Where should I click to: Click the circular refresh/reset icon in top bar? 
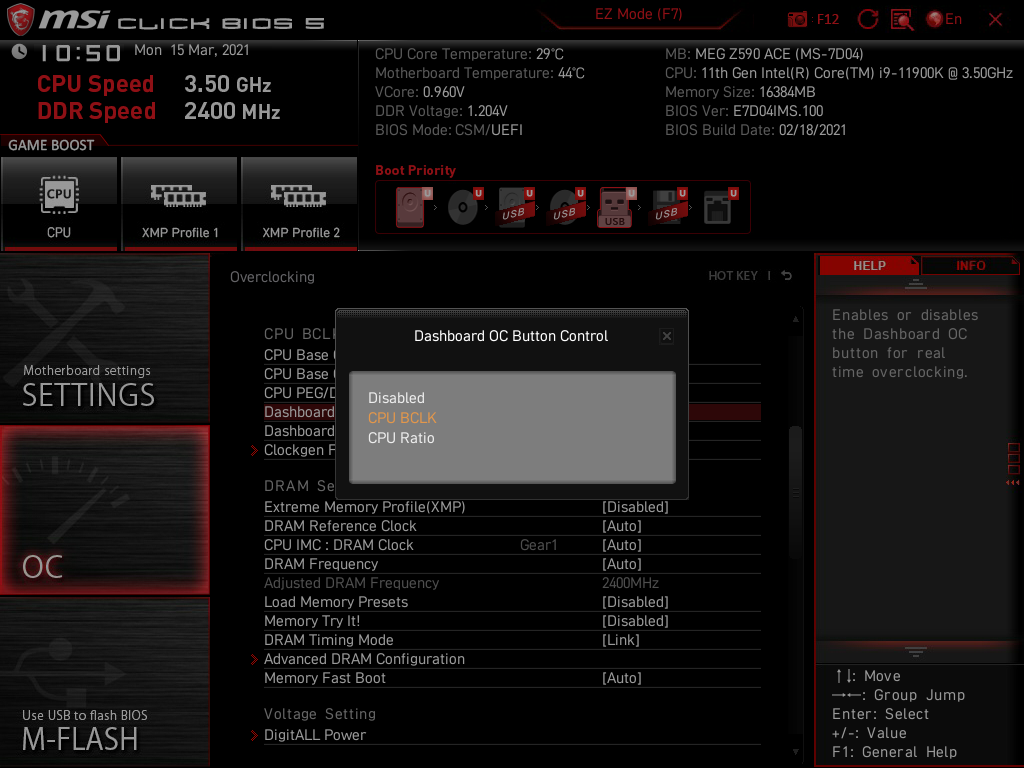[x=868, y=19]
